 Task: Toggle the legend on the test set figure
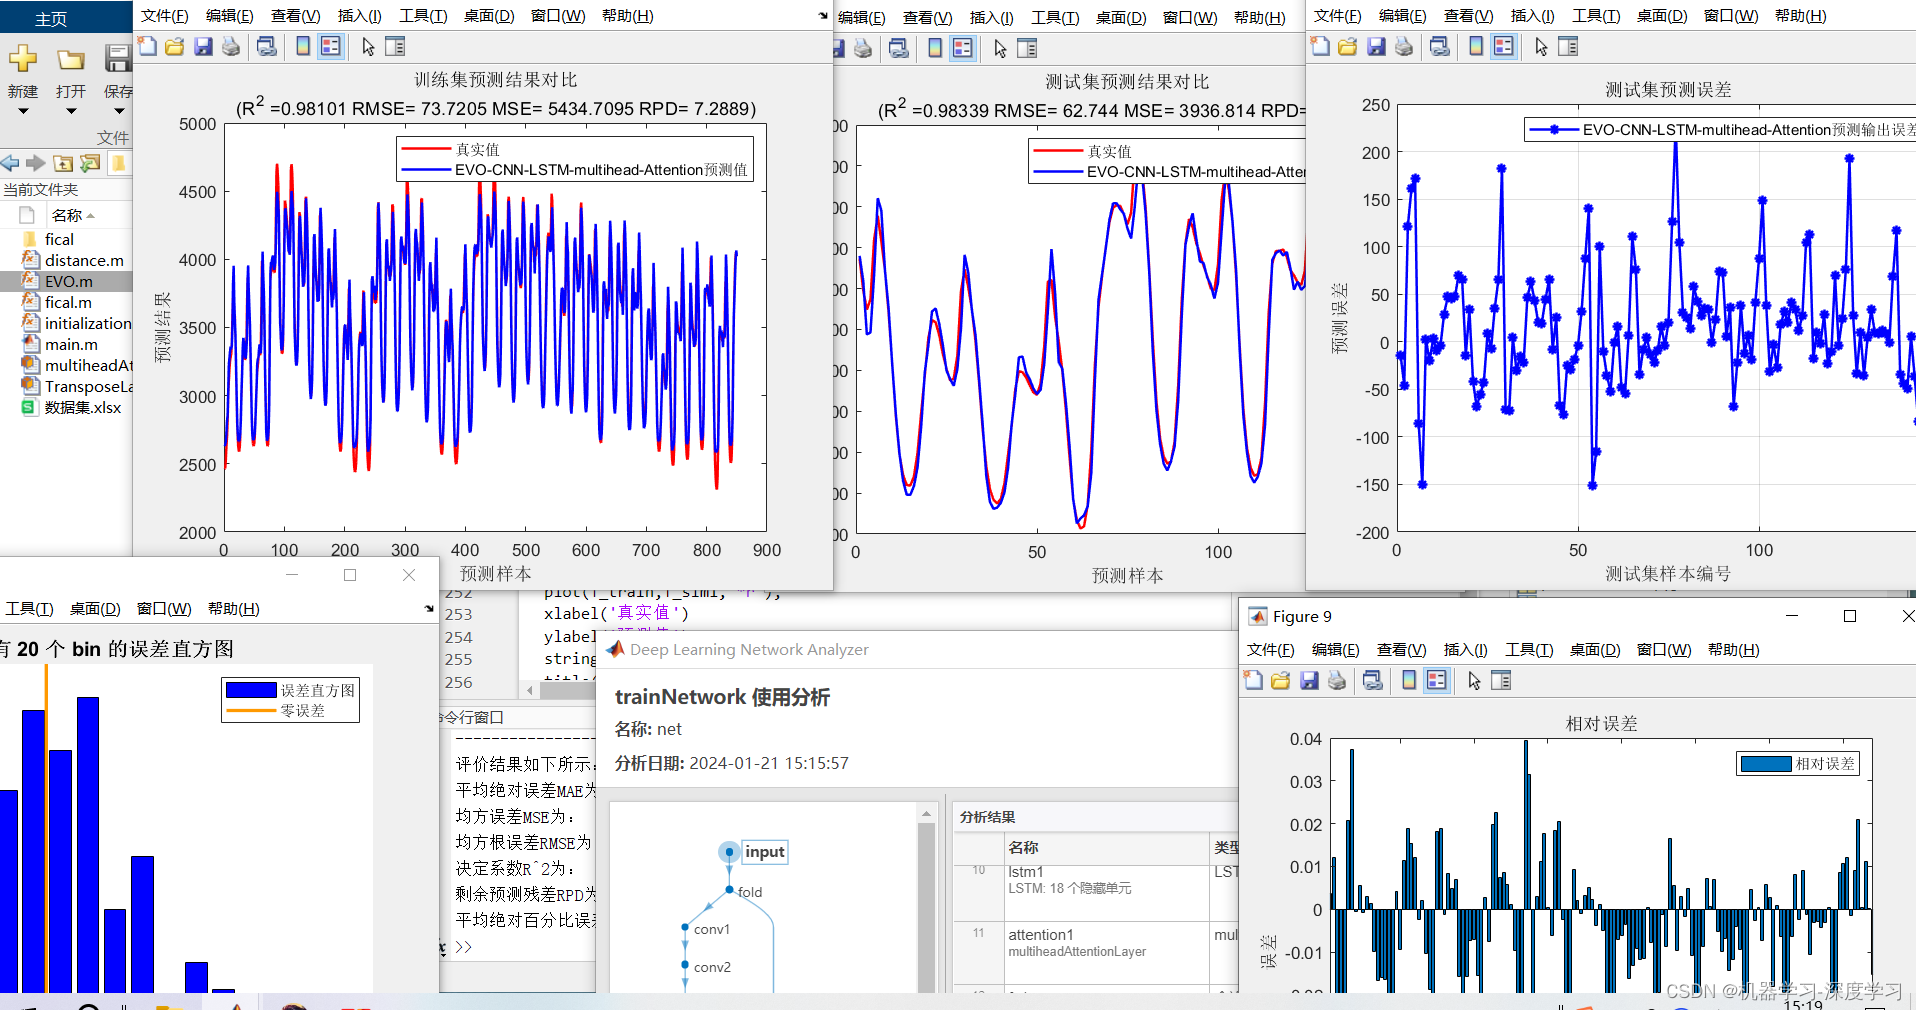click(x=962, y=47)
